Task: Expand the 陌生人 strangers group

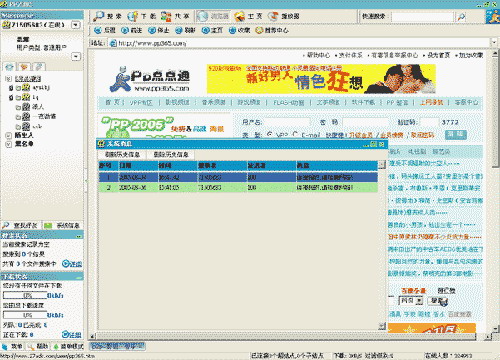Action: pyautogui.click(x=8, y=135)
